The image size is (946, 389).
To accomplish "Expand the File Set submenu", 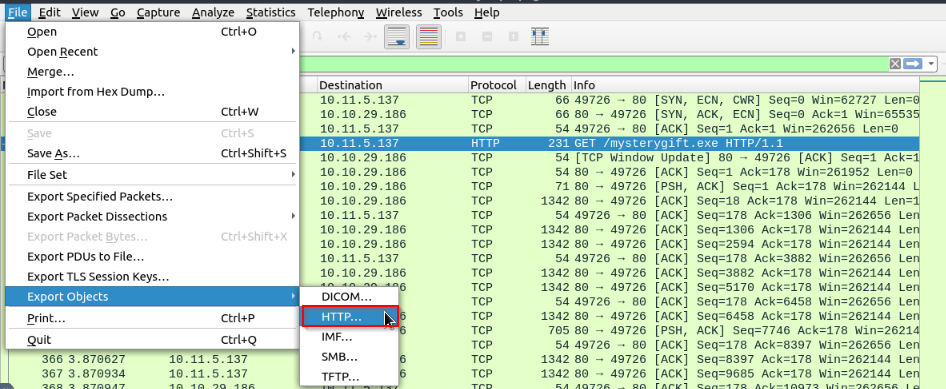I will [x=152, y=175].
